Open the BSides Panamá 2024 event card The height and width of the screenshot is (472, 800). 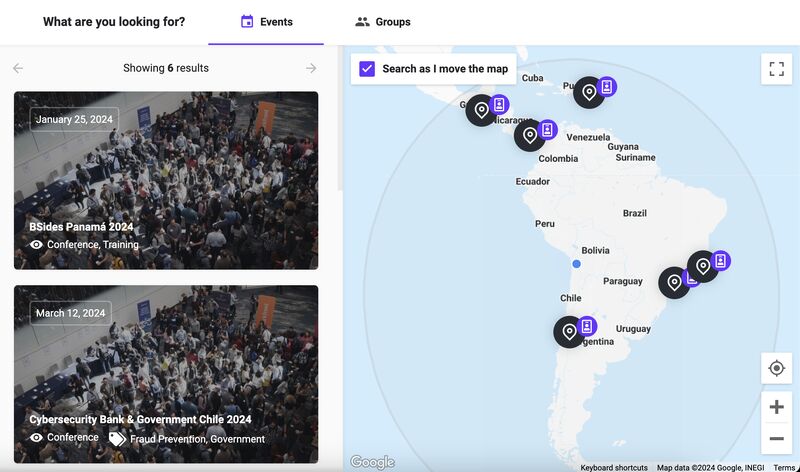[x=166, y=180]
